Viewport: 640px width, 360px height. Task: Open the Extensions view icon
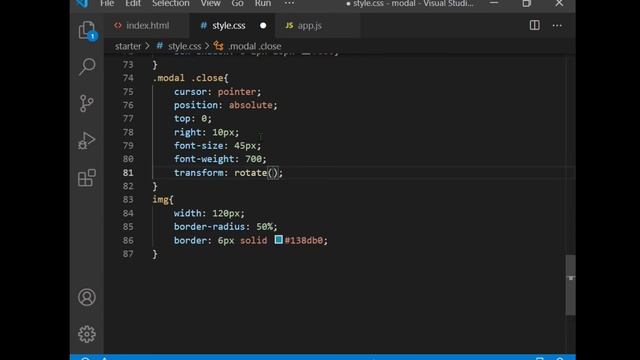point(87,178)
